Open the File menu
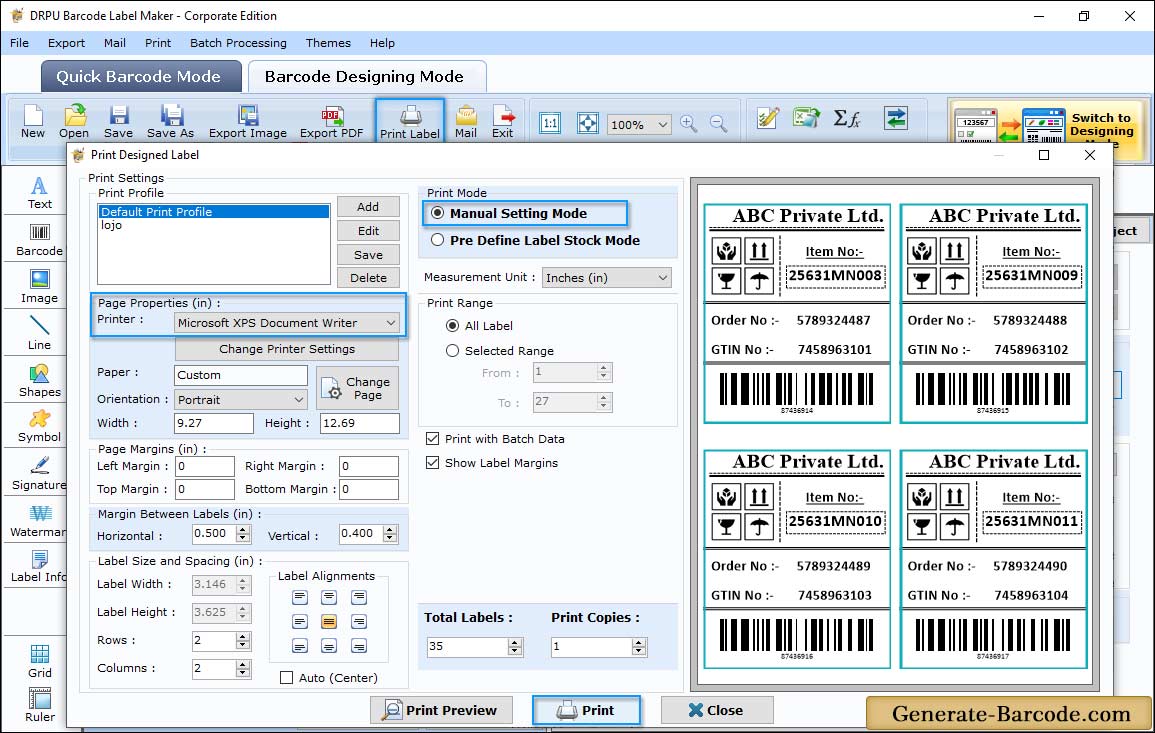The height and width of the screenshot is (733, 1155). click(x=19, y=43)
